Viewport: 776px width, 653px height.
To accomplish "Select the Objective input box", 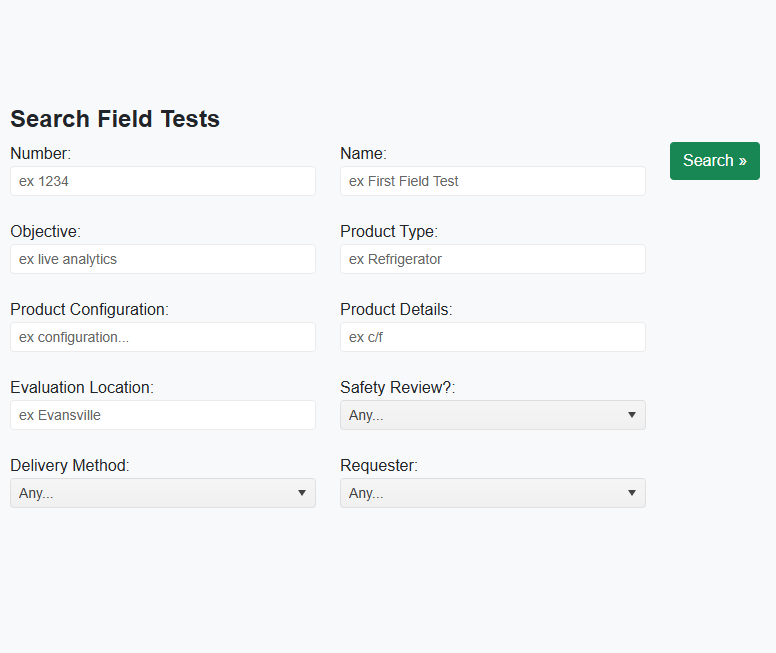I will click(x=163, y=259).
